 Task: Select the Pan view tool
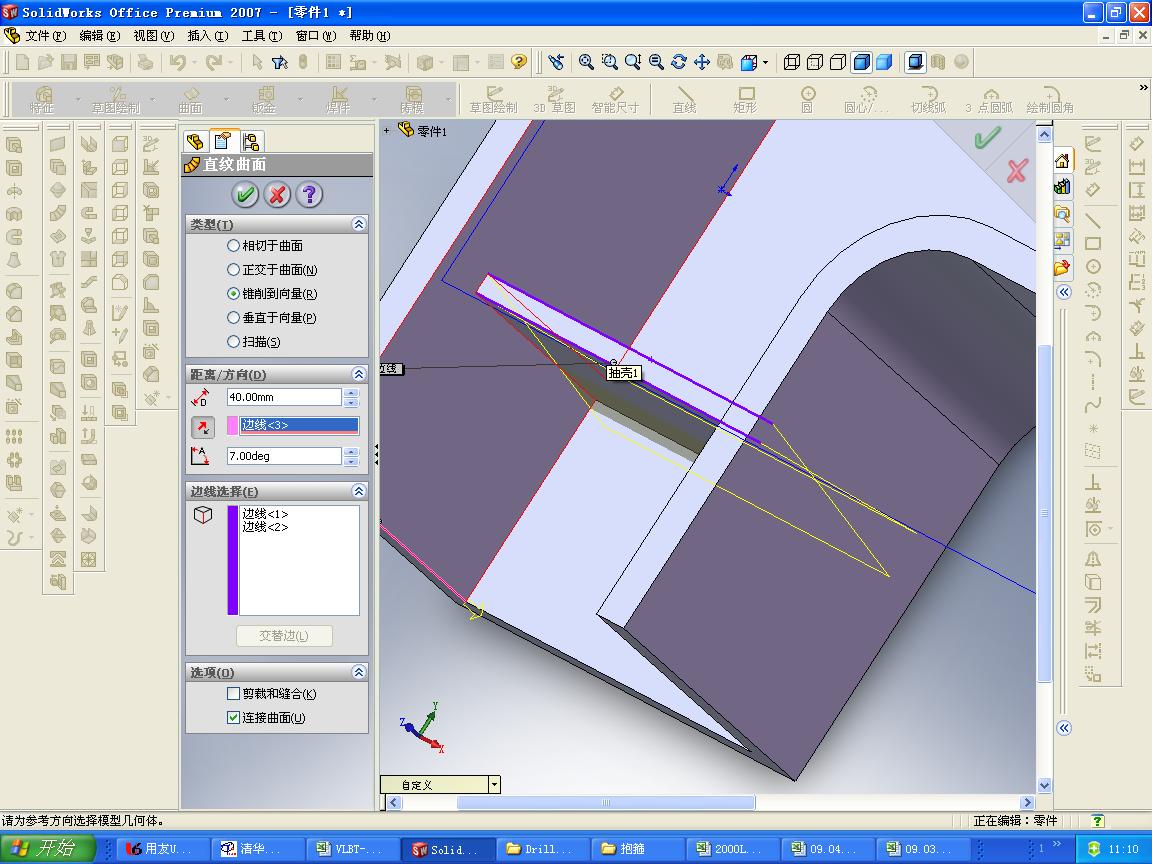coord(702,62)
